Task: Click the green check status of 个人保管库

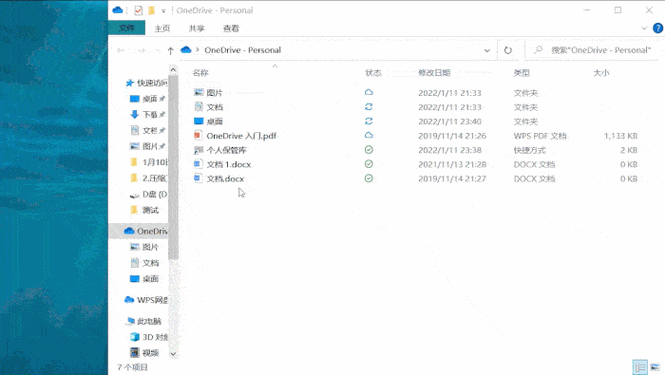Action: click(369, 150)
